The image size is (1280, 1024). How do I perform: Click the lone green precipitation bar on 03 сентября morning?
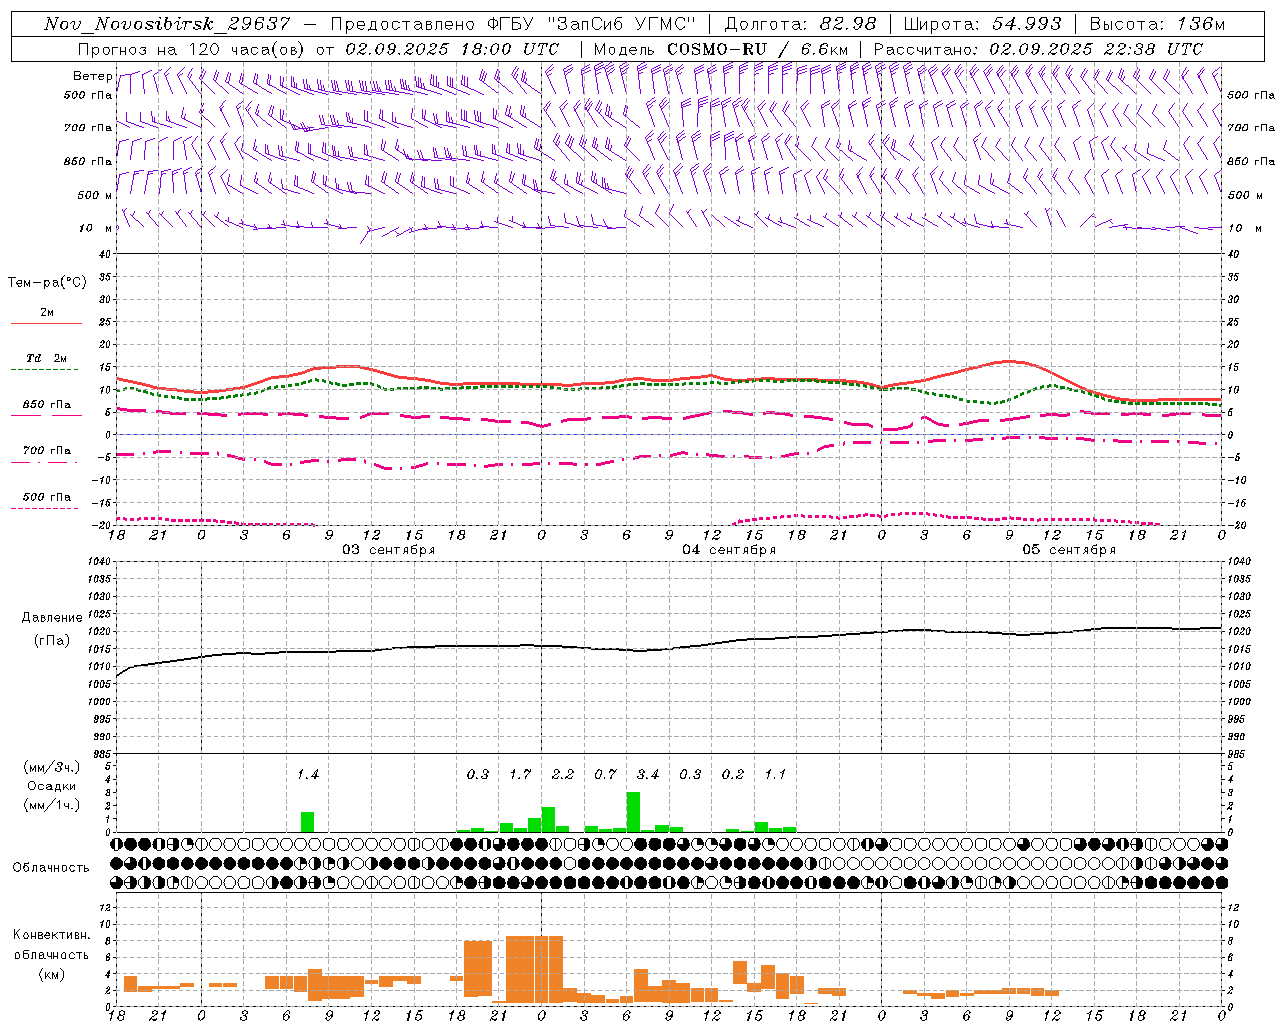307,822
